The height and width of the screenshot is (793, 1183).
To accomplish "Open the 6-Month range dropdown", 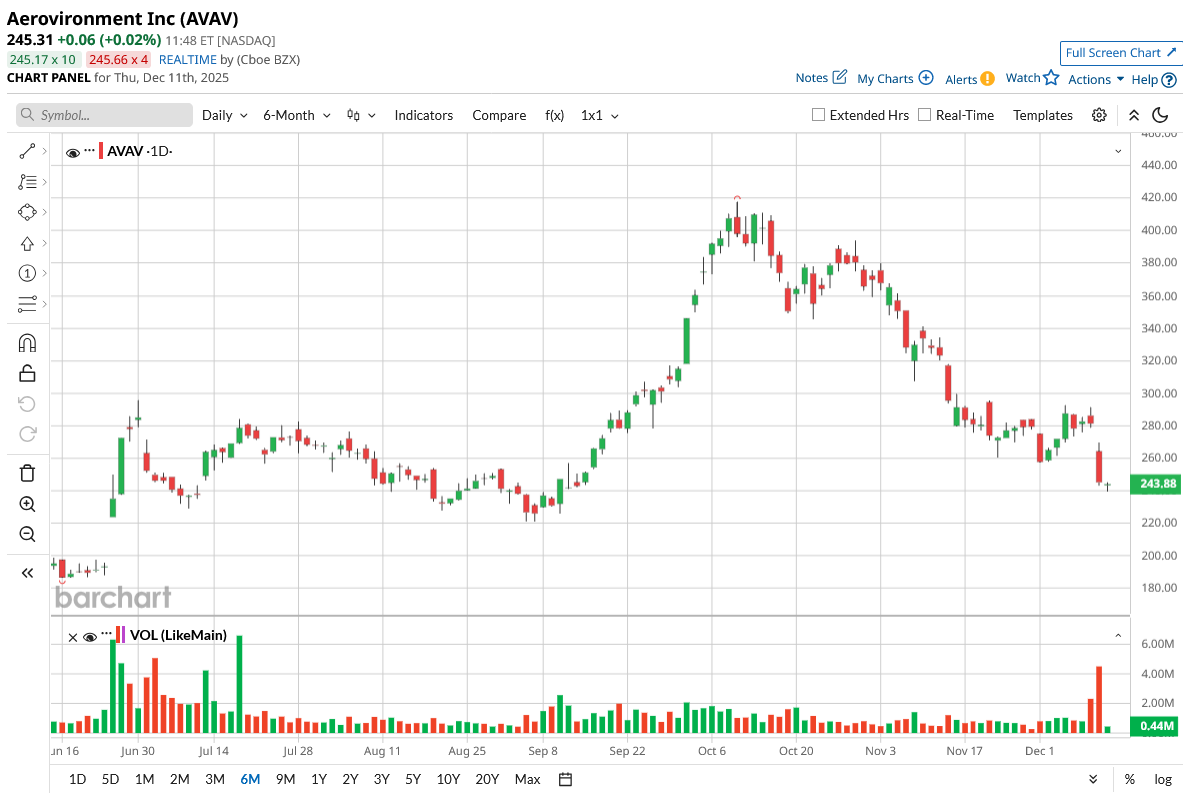I will [x=297, y=115].
